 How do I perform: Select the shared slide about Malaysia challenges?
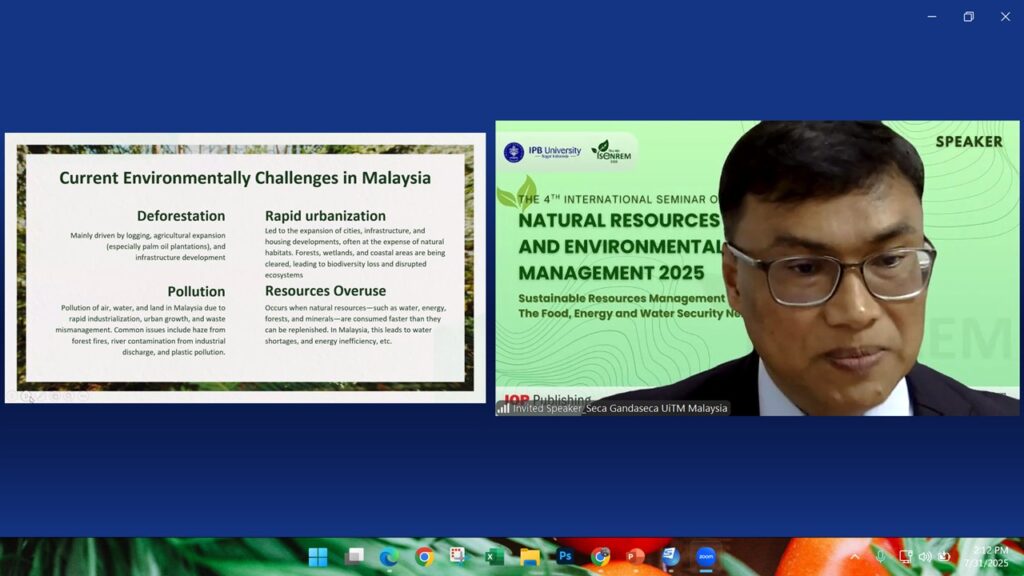pos(245,267)
